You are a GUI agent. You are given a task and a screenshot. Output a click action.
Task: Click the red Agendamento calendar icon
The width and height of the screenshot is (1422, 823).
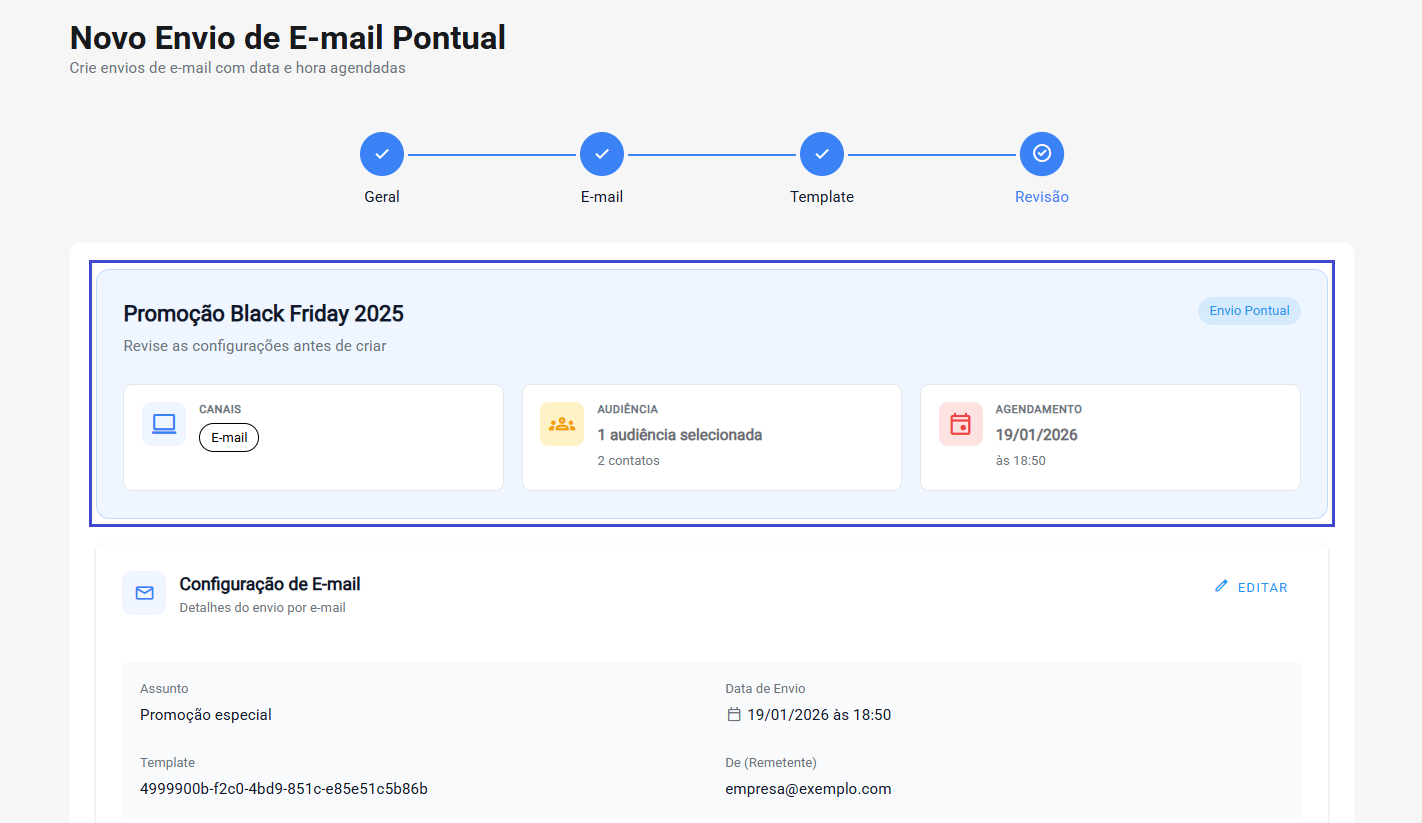pos(960,424)
